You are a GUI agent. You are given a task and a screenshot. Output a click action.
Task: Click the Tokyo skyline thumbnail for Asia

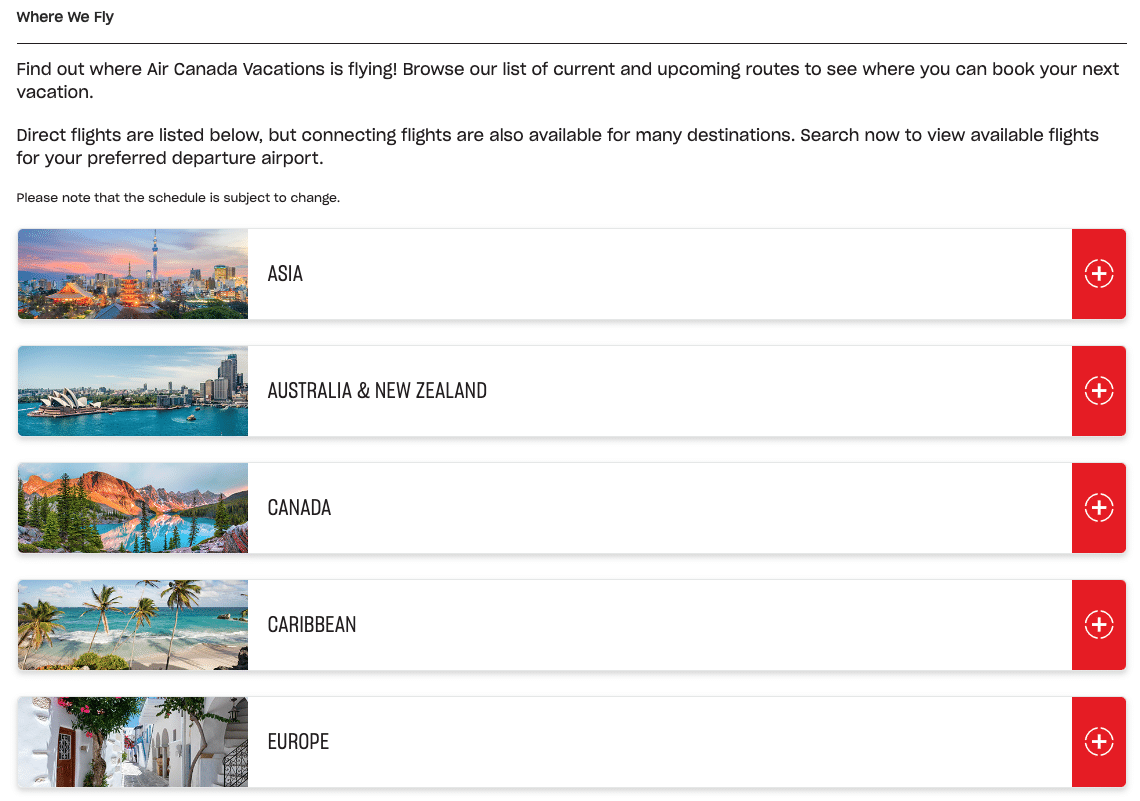click(x=133, y=274)
